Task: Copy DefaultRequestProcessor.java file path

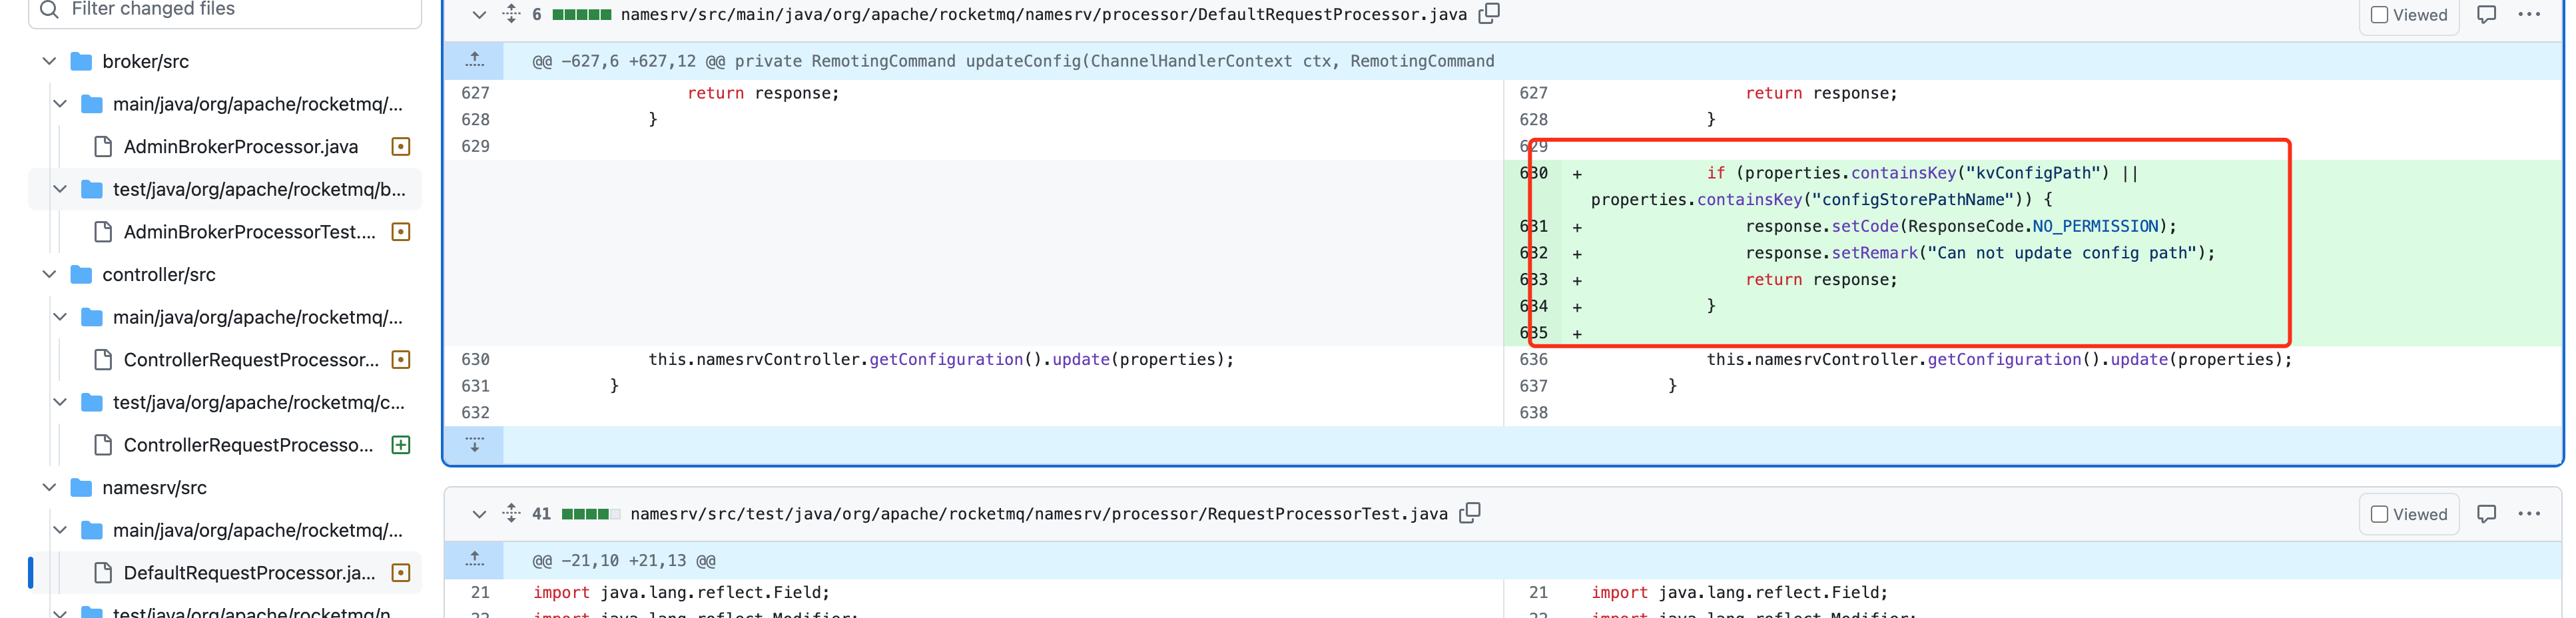Action: (x=1489, y=13)
